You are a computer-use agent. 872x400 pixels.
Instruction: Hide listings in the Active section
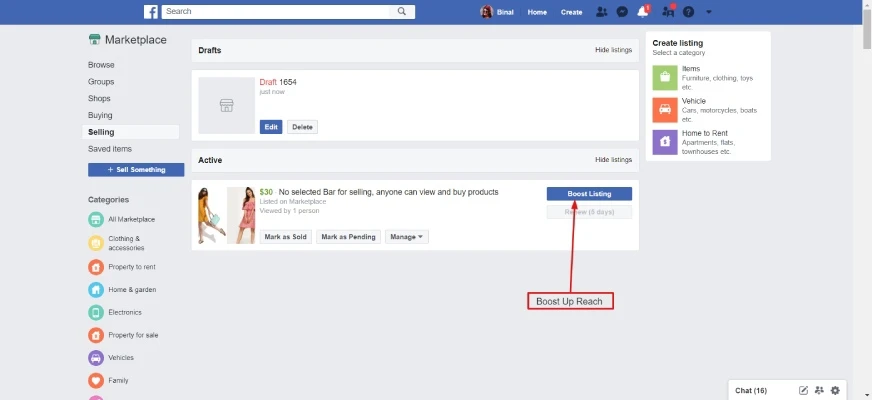(x=613, y=160)
